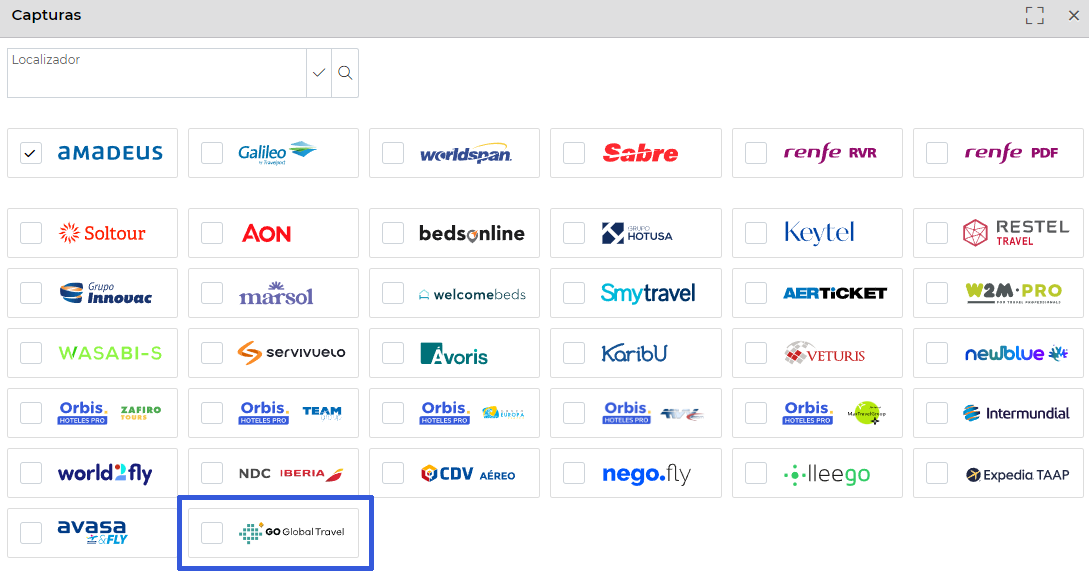Click the CDV Aéreo logo

468,474
